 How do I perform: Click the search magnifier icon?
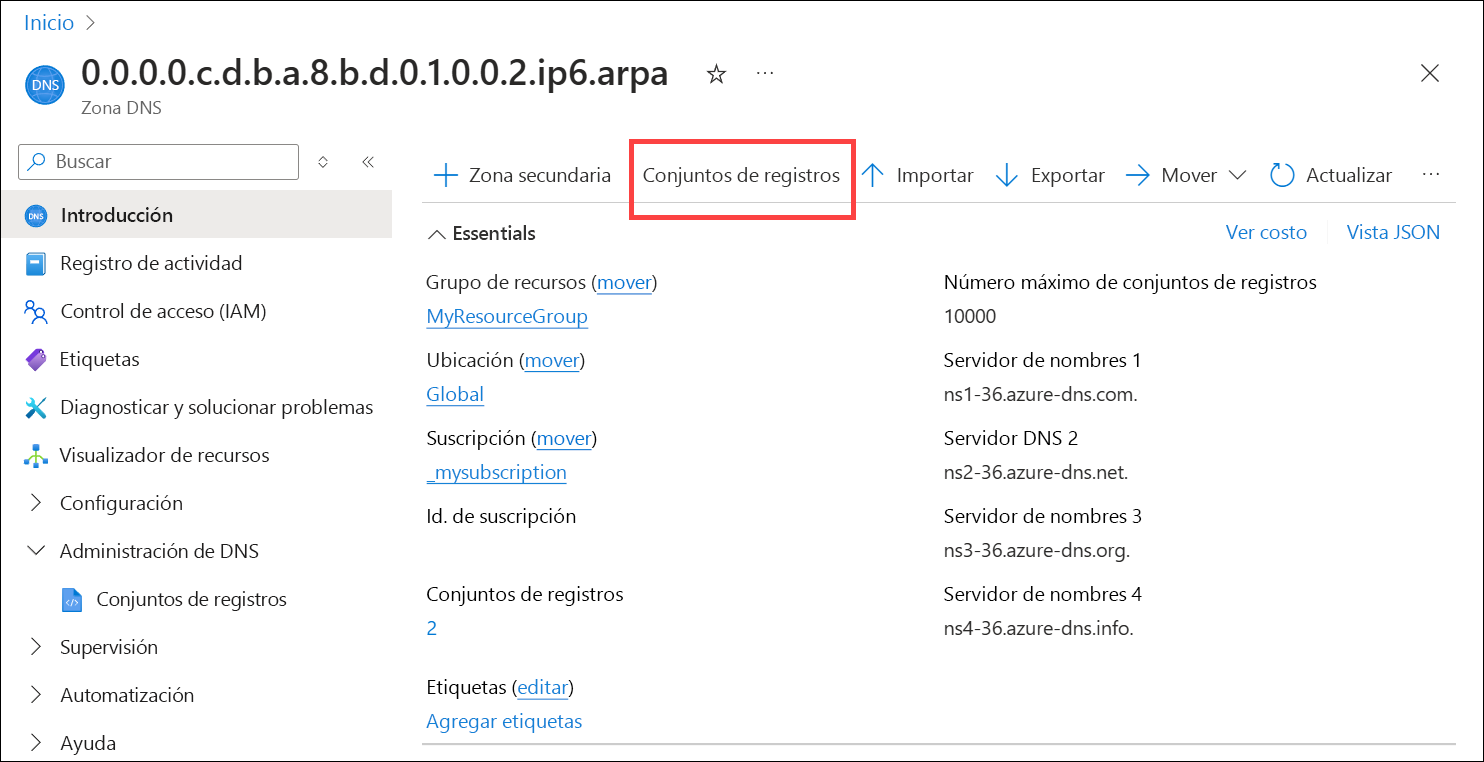[38, 161]
